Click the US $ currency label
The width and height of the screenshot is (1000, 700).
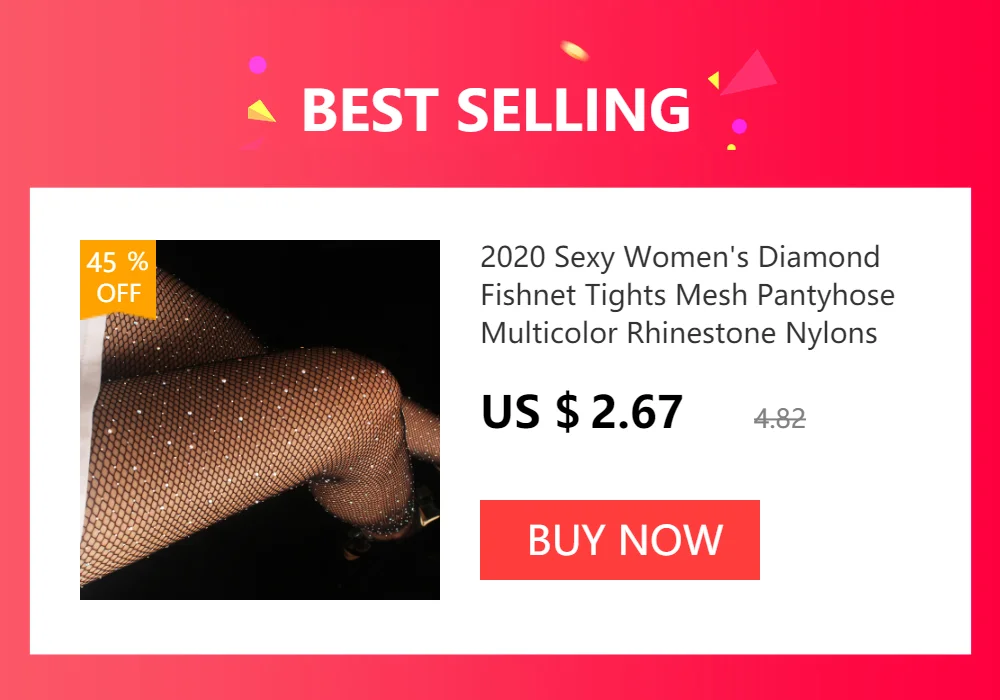pos(531,412)
